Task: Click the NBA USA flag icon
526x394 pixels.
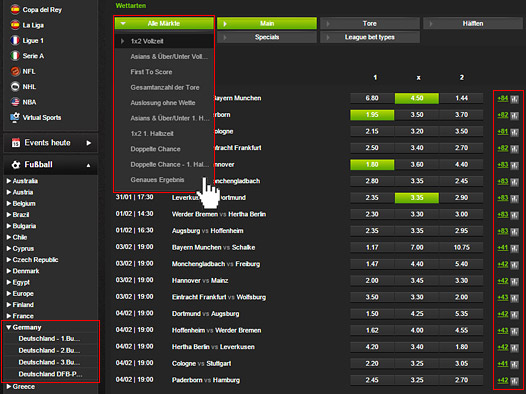Action: 15,102
